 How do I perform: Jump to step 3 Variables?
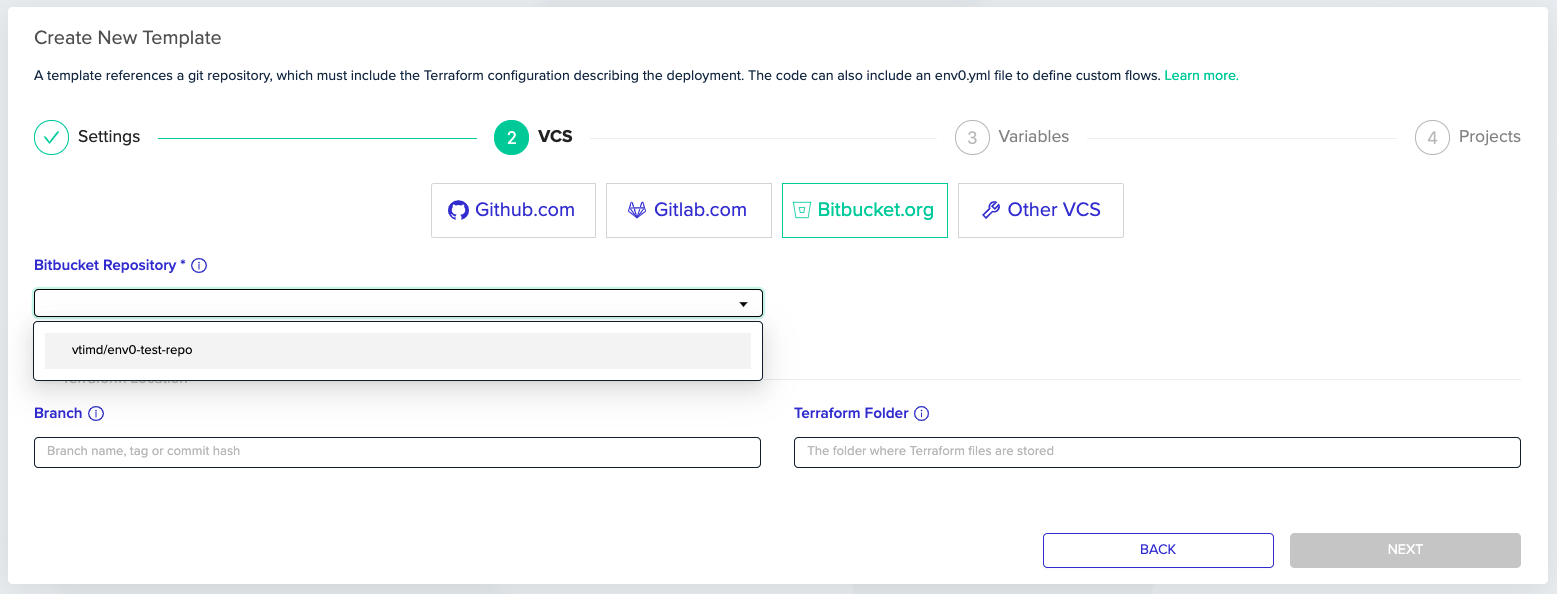1012,137
